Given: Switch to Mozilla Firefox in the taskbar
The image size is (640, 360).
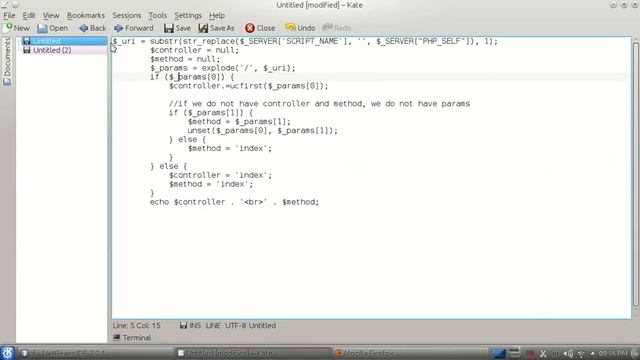Looking at the screenshot, I should [x=410, y=353].
